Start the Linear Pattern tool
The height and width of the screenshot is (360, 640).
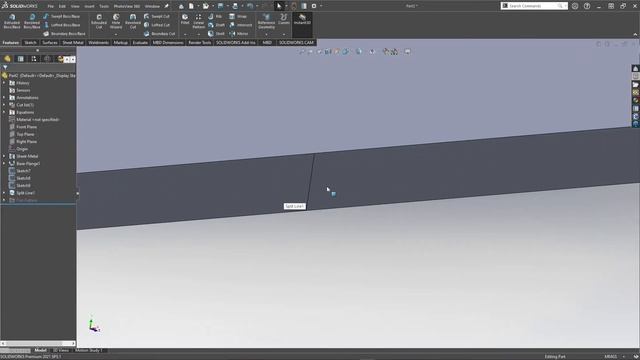click(x=198, y=21)
